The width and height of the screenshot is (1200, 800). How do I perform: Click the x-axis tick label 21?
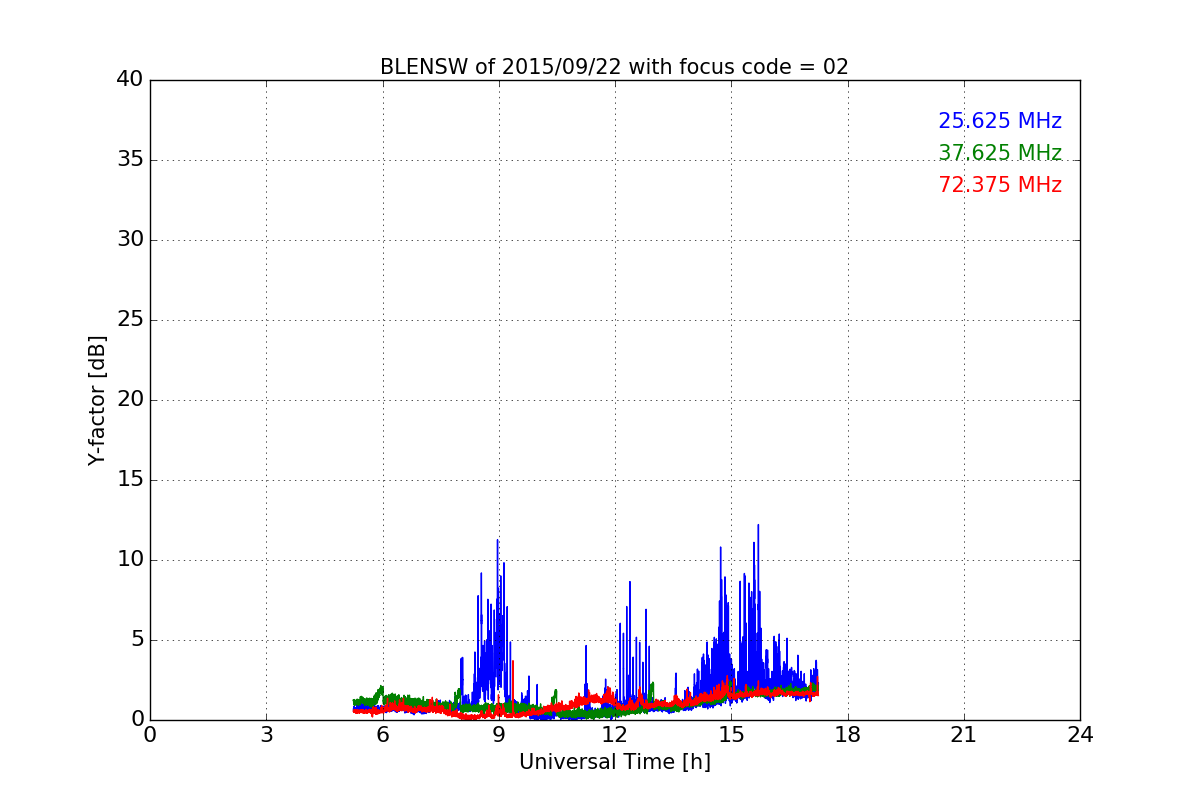coord(964,734)
